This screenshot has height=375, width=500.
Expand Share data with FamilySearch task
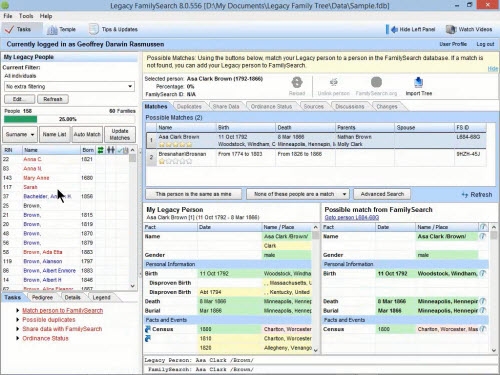17,329
